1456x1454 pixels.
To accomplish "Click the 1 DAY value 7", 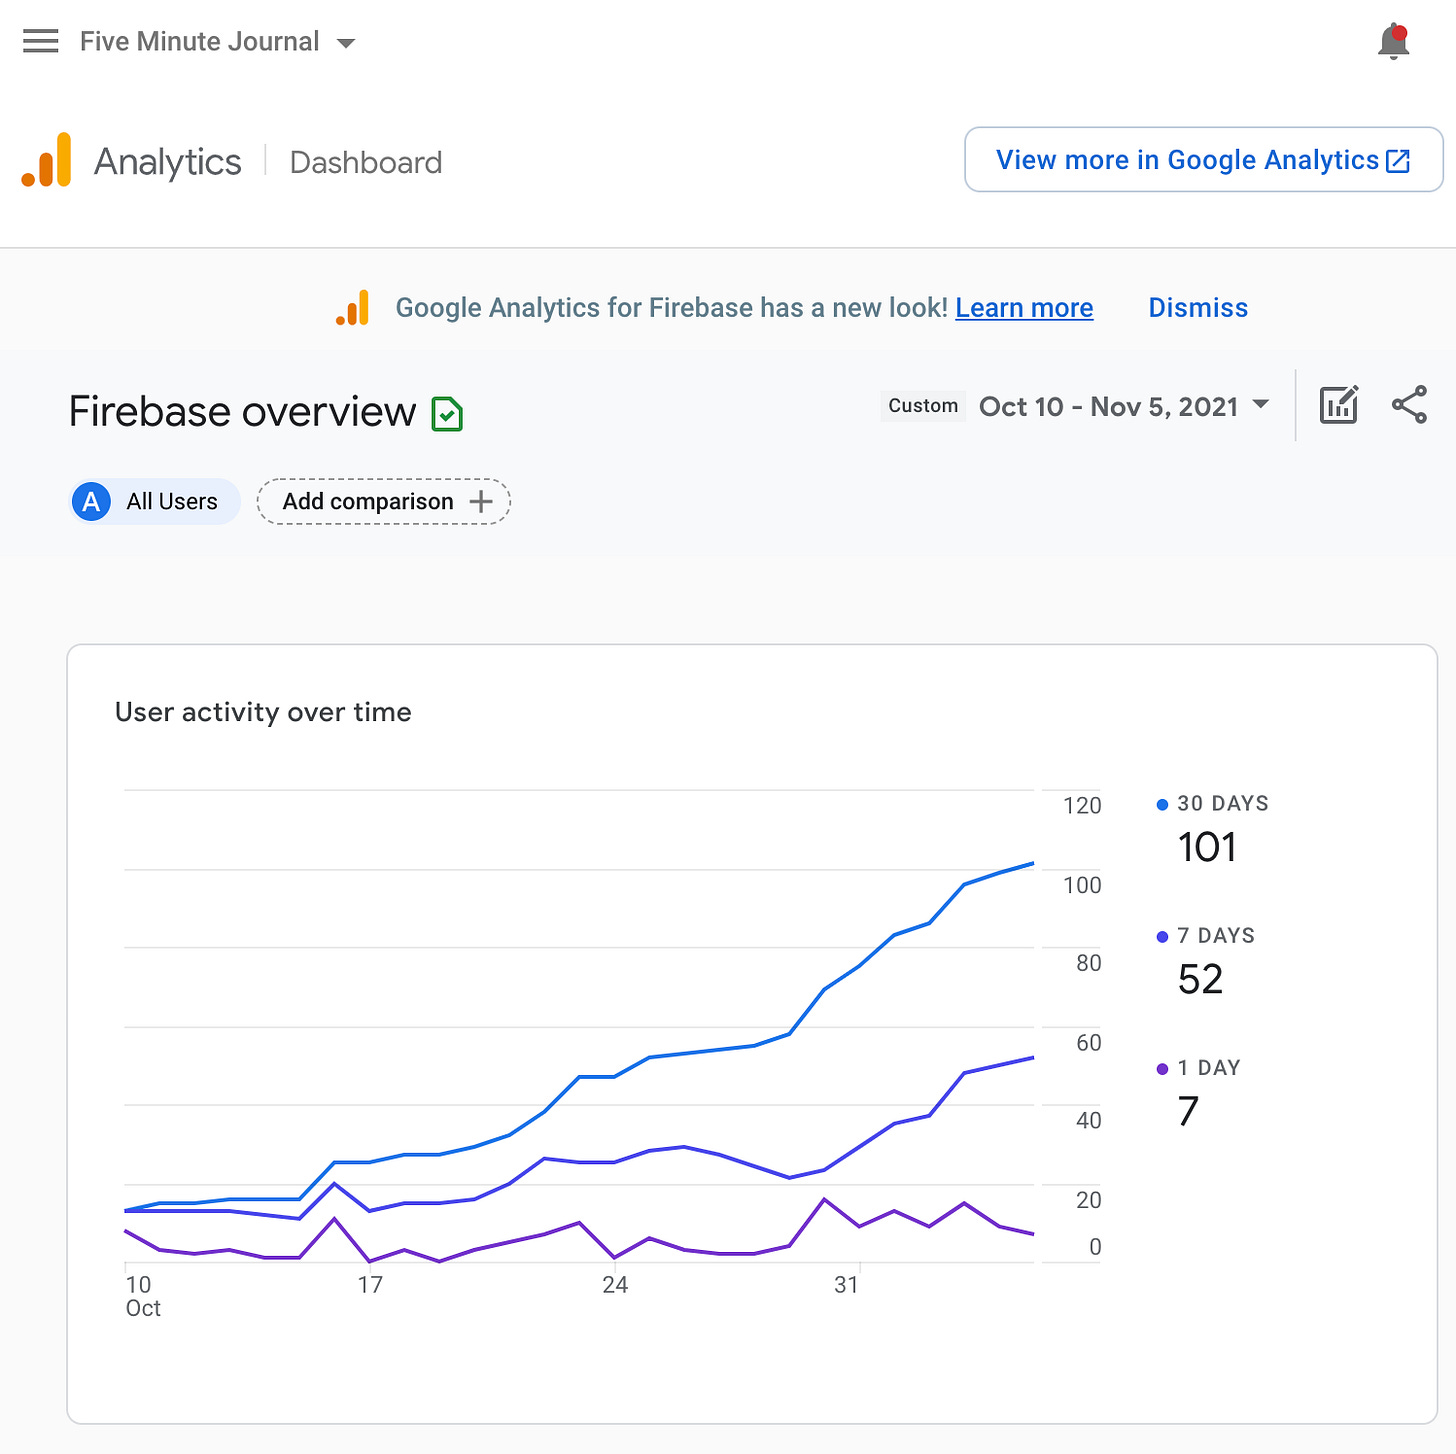I will pos(1188,1111).
